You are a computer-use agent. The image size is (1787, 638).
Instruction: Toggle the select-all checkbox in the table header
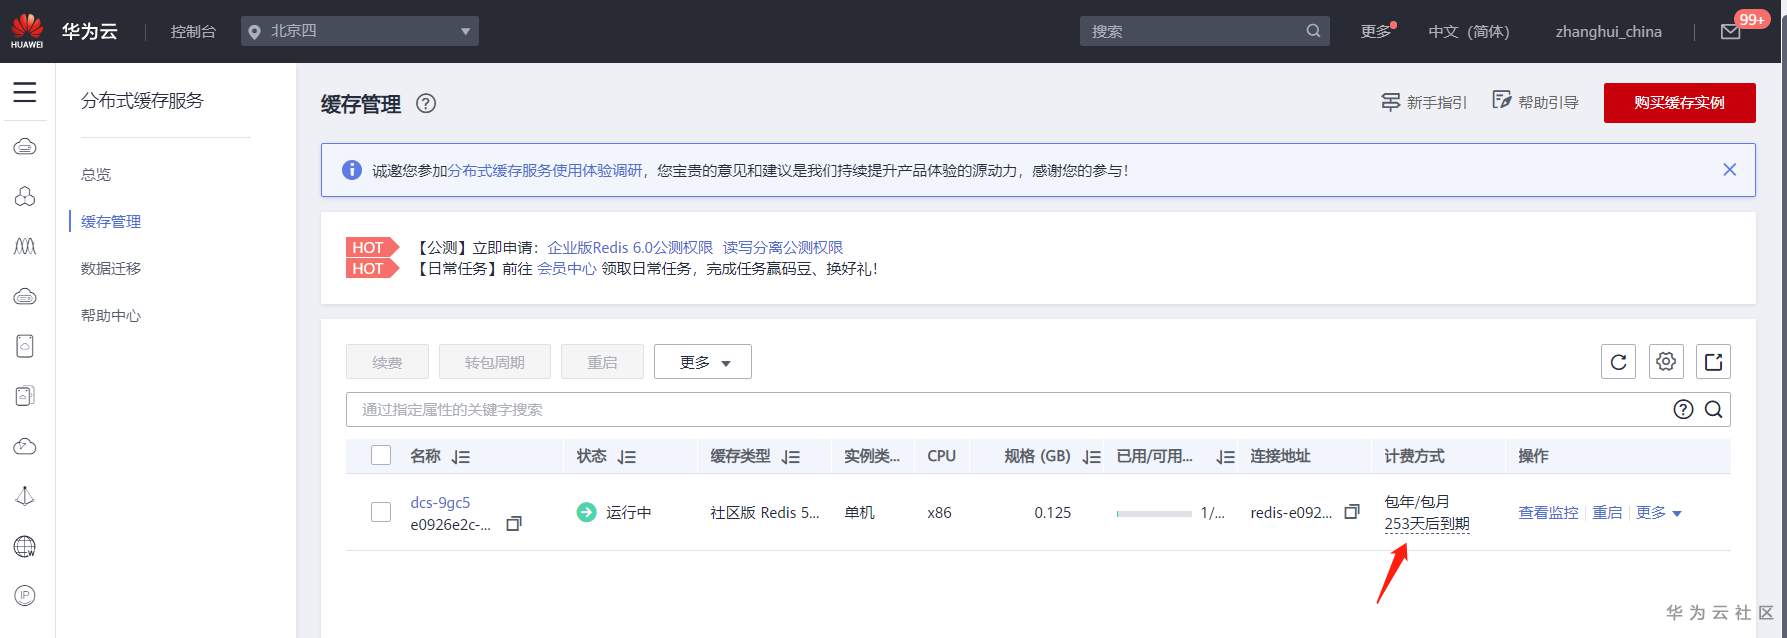point(381,456)
